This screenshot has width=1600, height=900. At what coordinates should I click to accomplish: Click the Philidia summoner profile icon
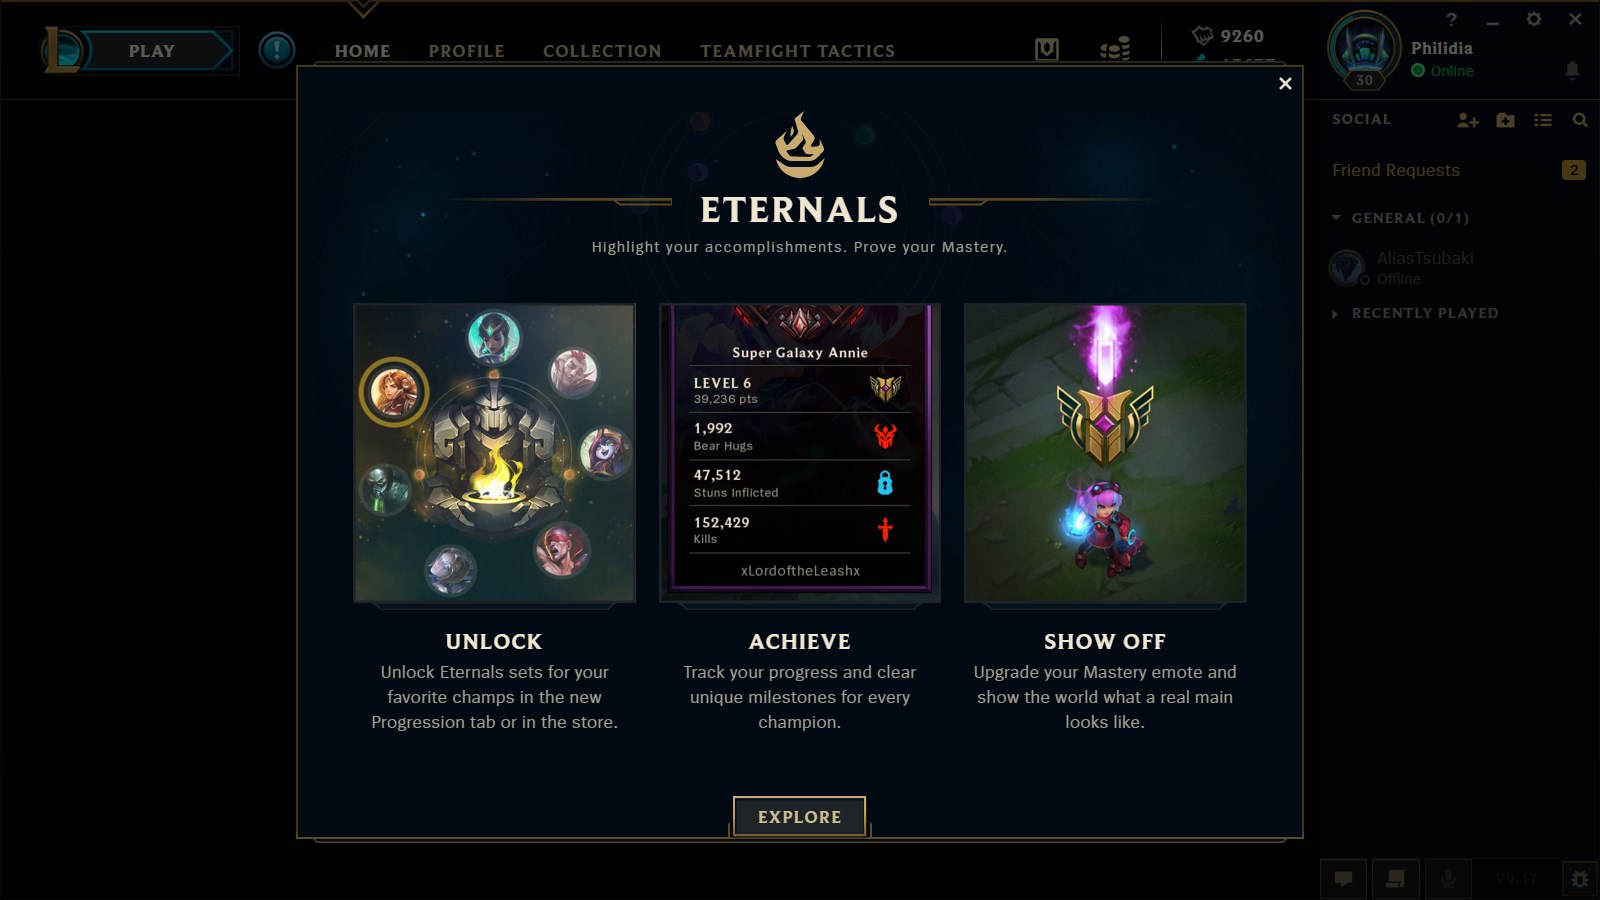[x=1364, y=48]
